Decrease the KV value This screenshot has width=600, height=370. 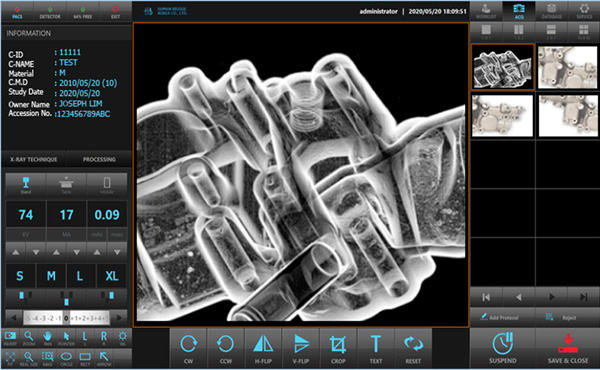point(36,252)
